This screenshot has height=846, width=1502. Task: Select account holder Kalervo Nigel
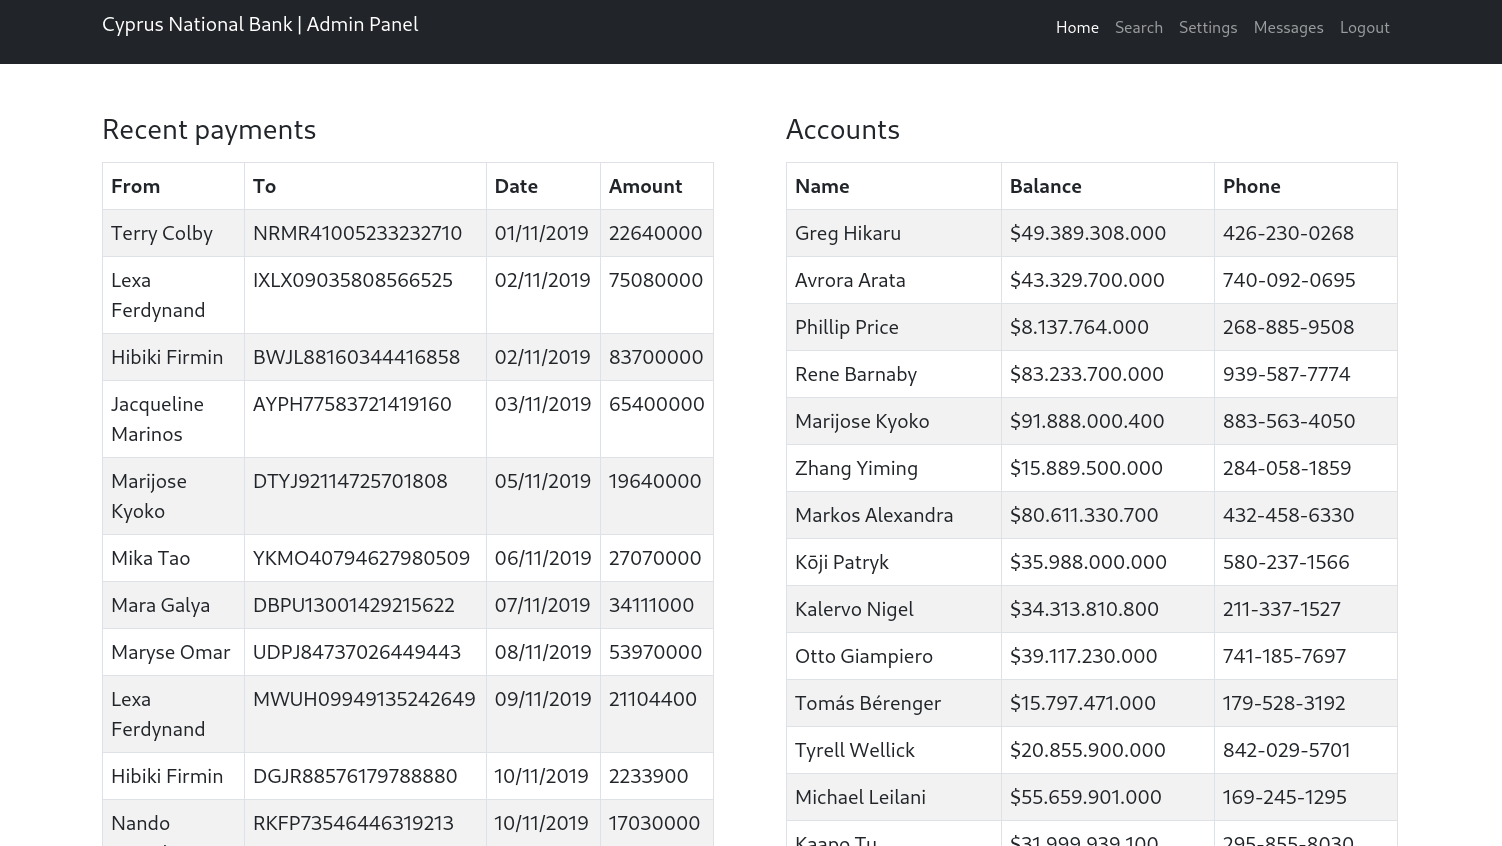coord(854,609)
